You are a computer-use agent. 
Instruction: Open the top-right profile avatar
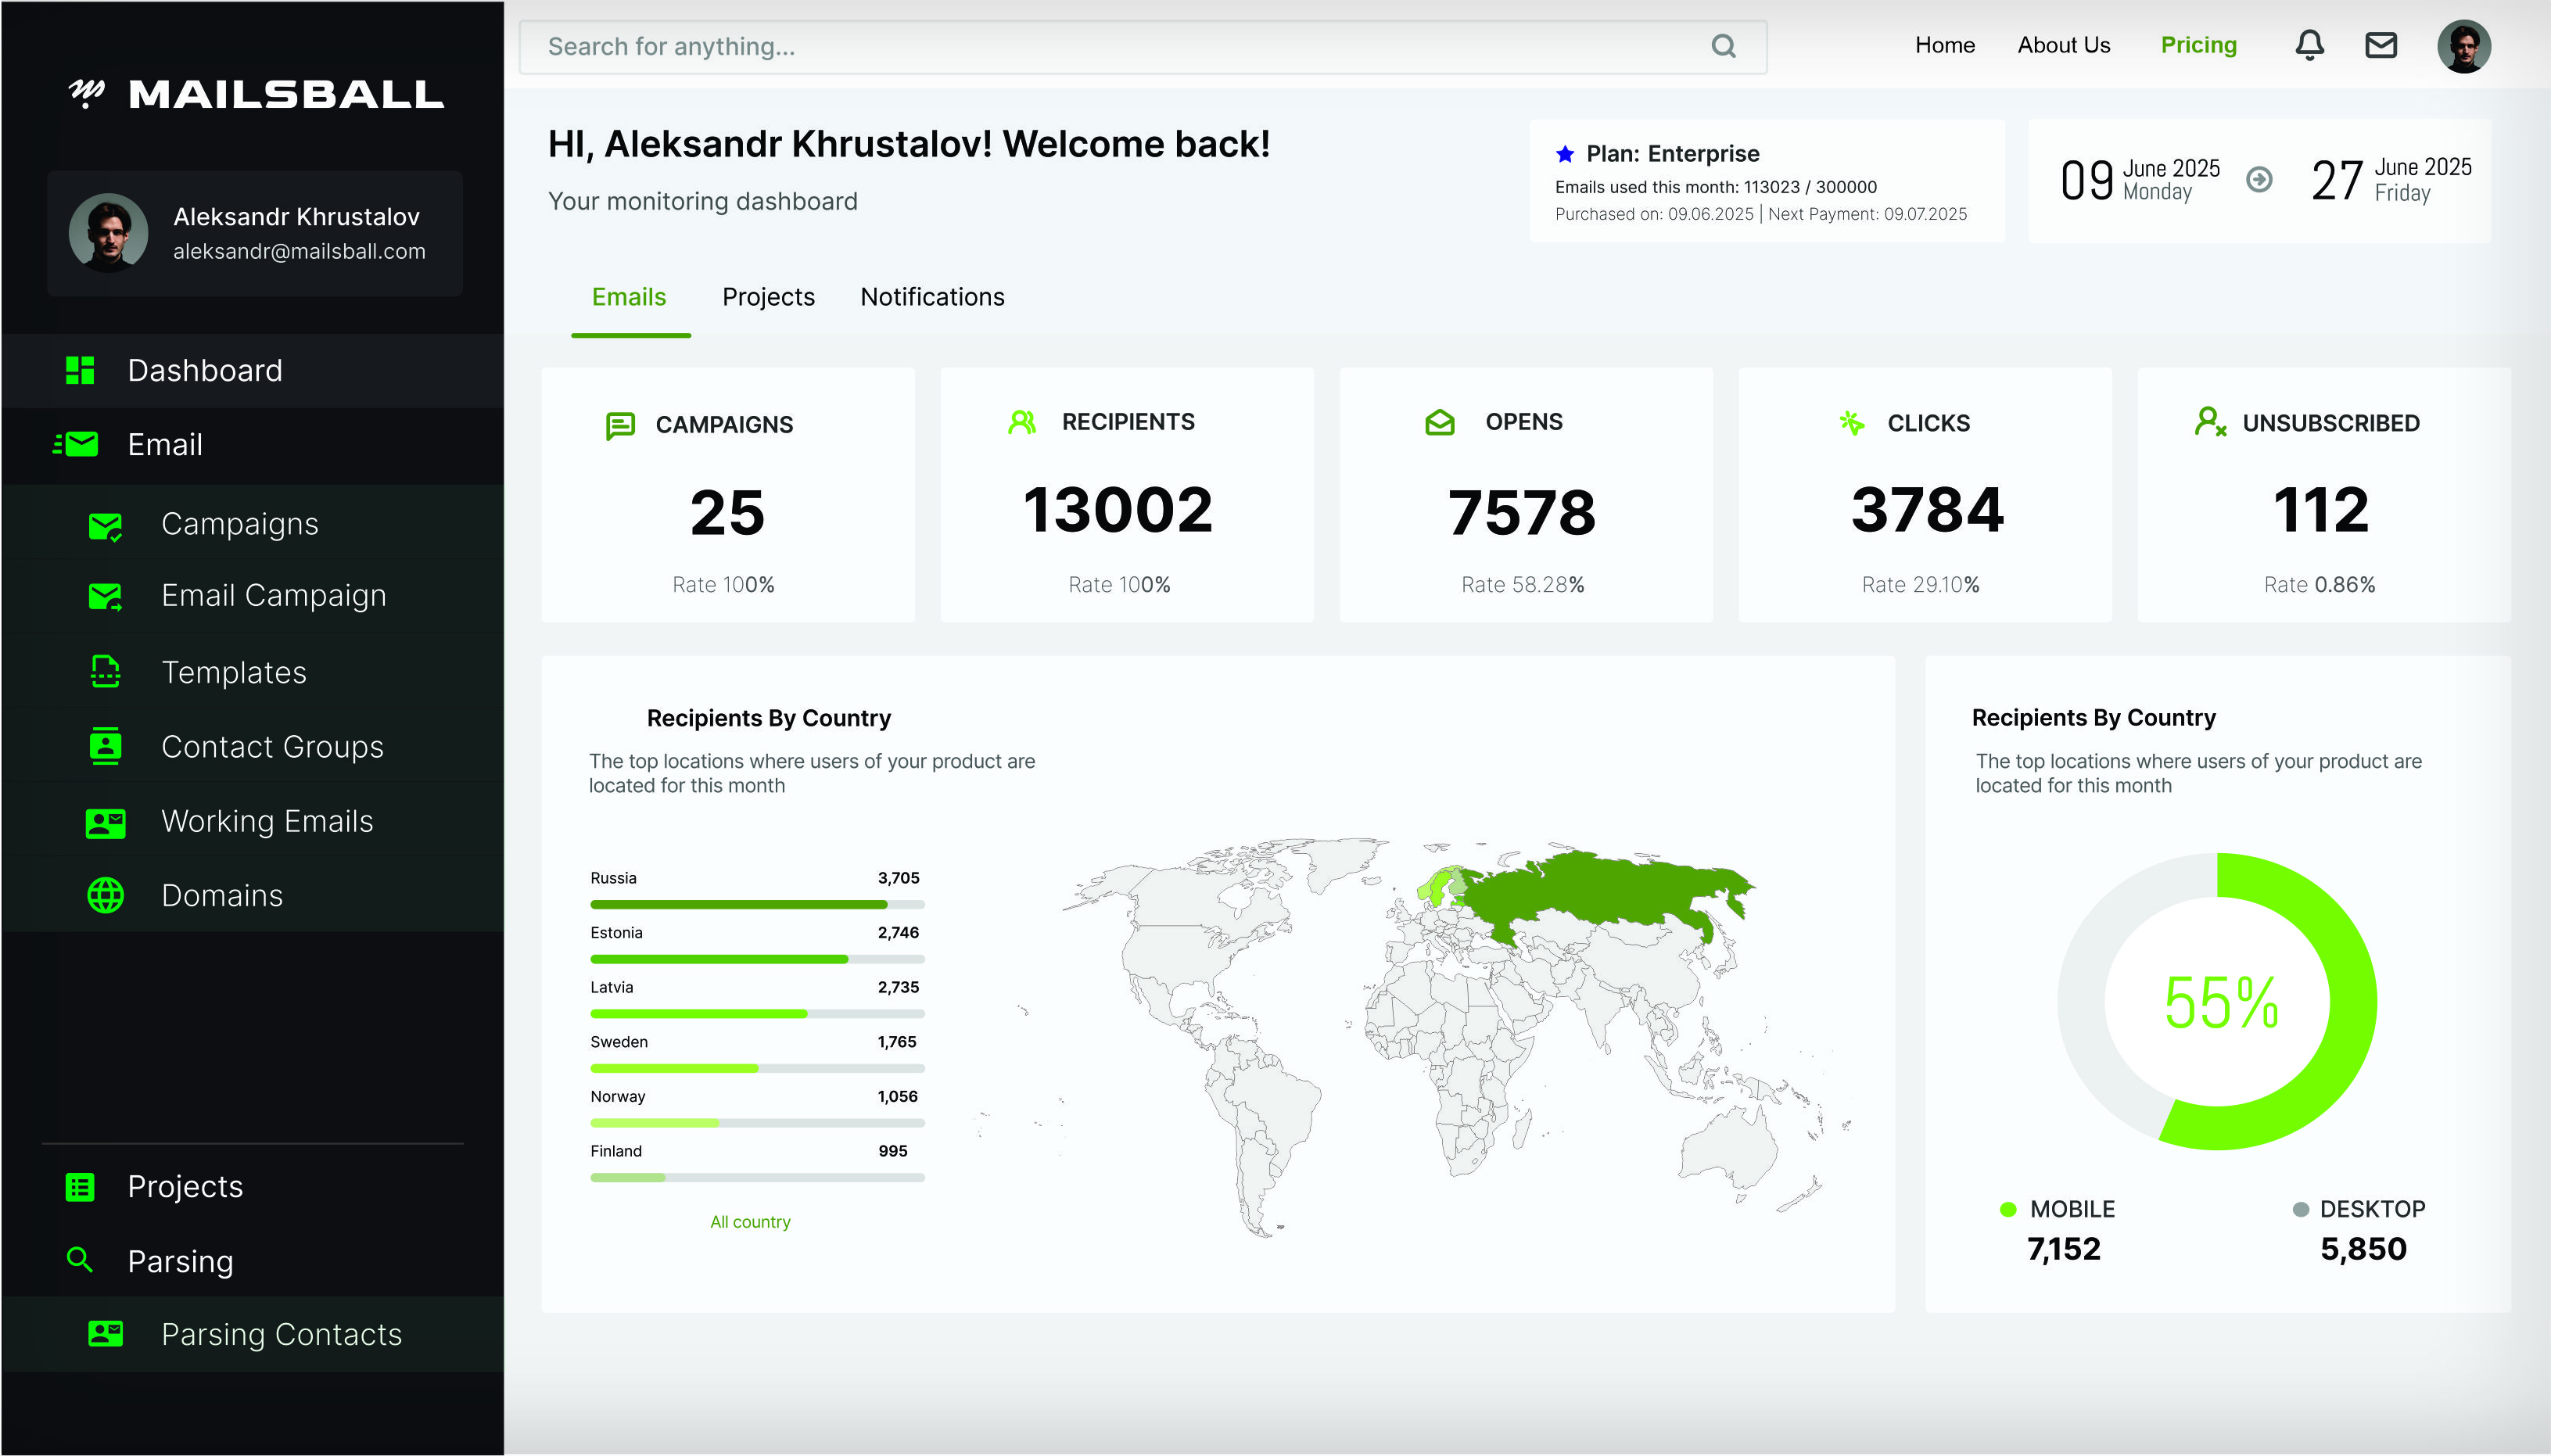coord(2463,46)
